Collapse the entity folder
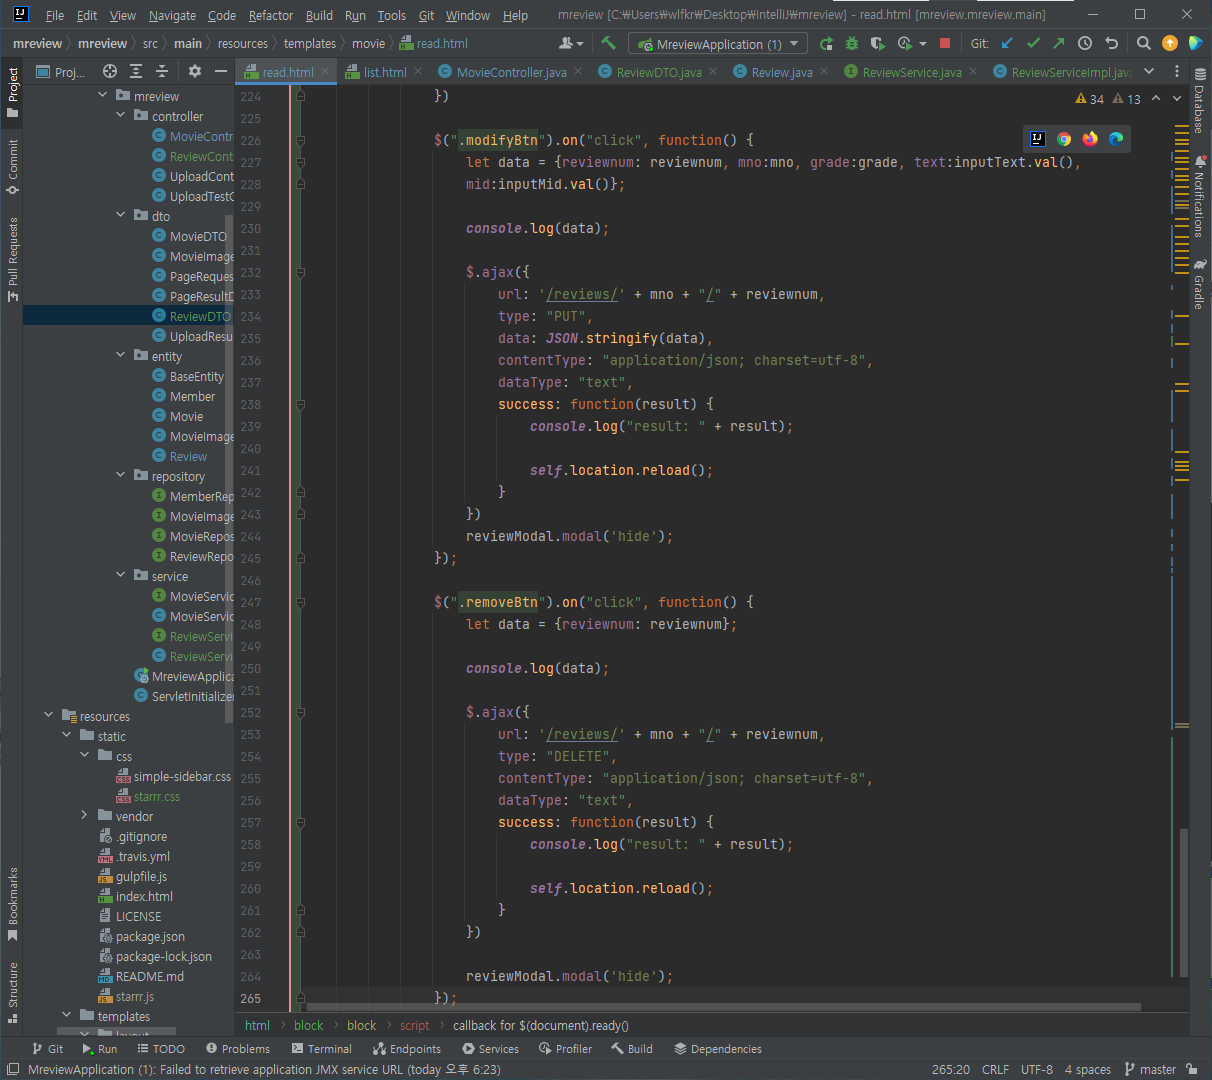 tap(121, 356)
